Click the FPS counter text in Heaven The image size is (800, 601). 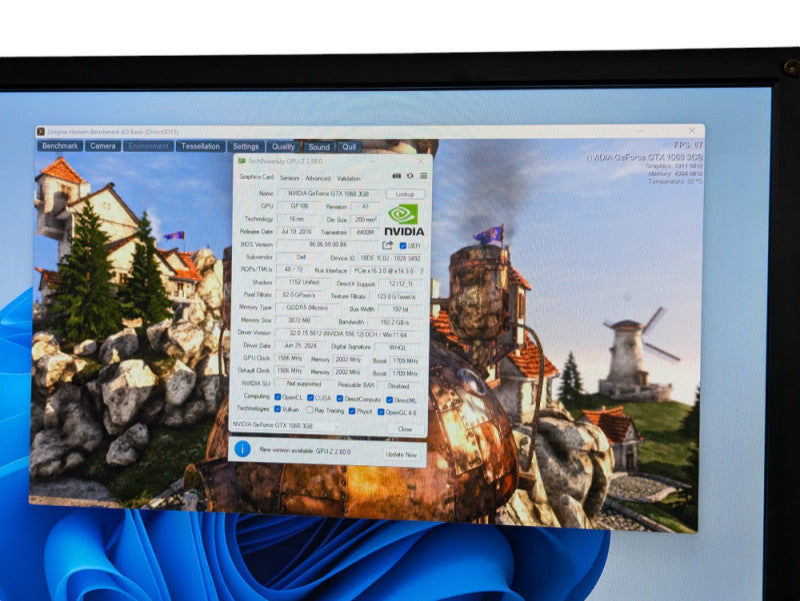tap(688, 145)
